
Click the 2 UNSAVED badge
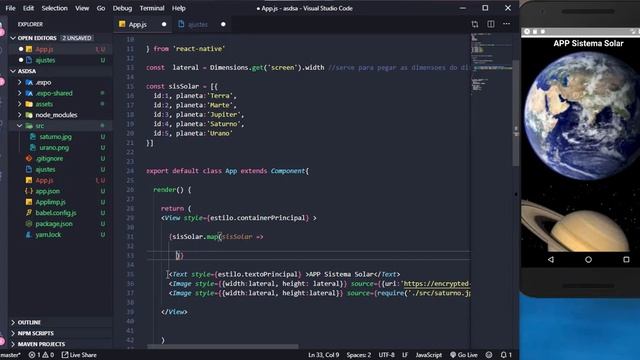[77, 38]
